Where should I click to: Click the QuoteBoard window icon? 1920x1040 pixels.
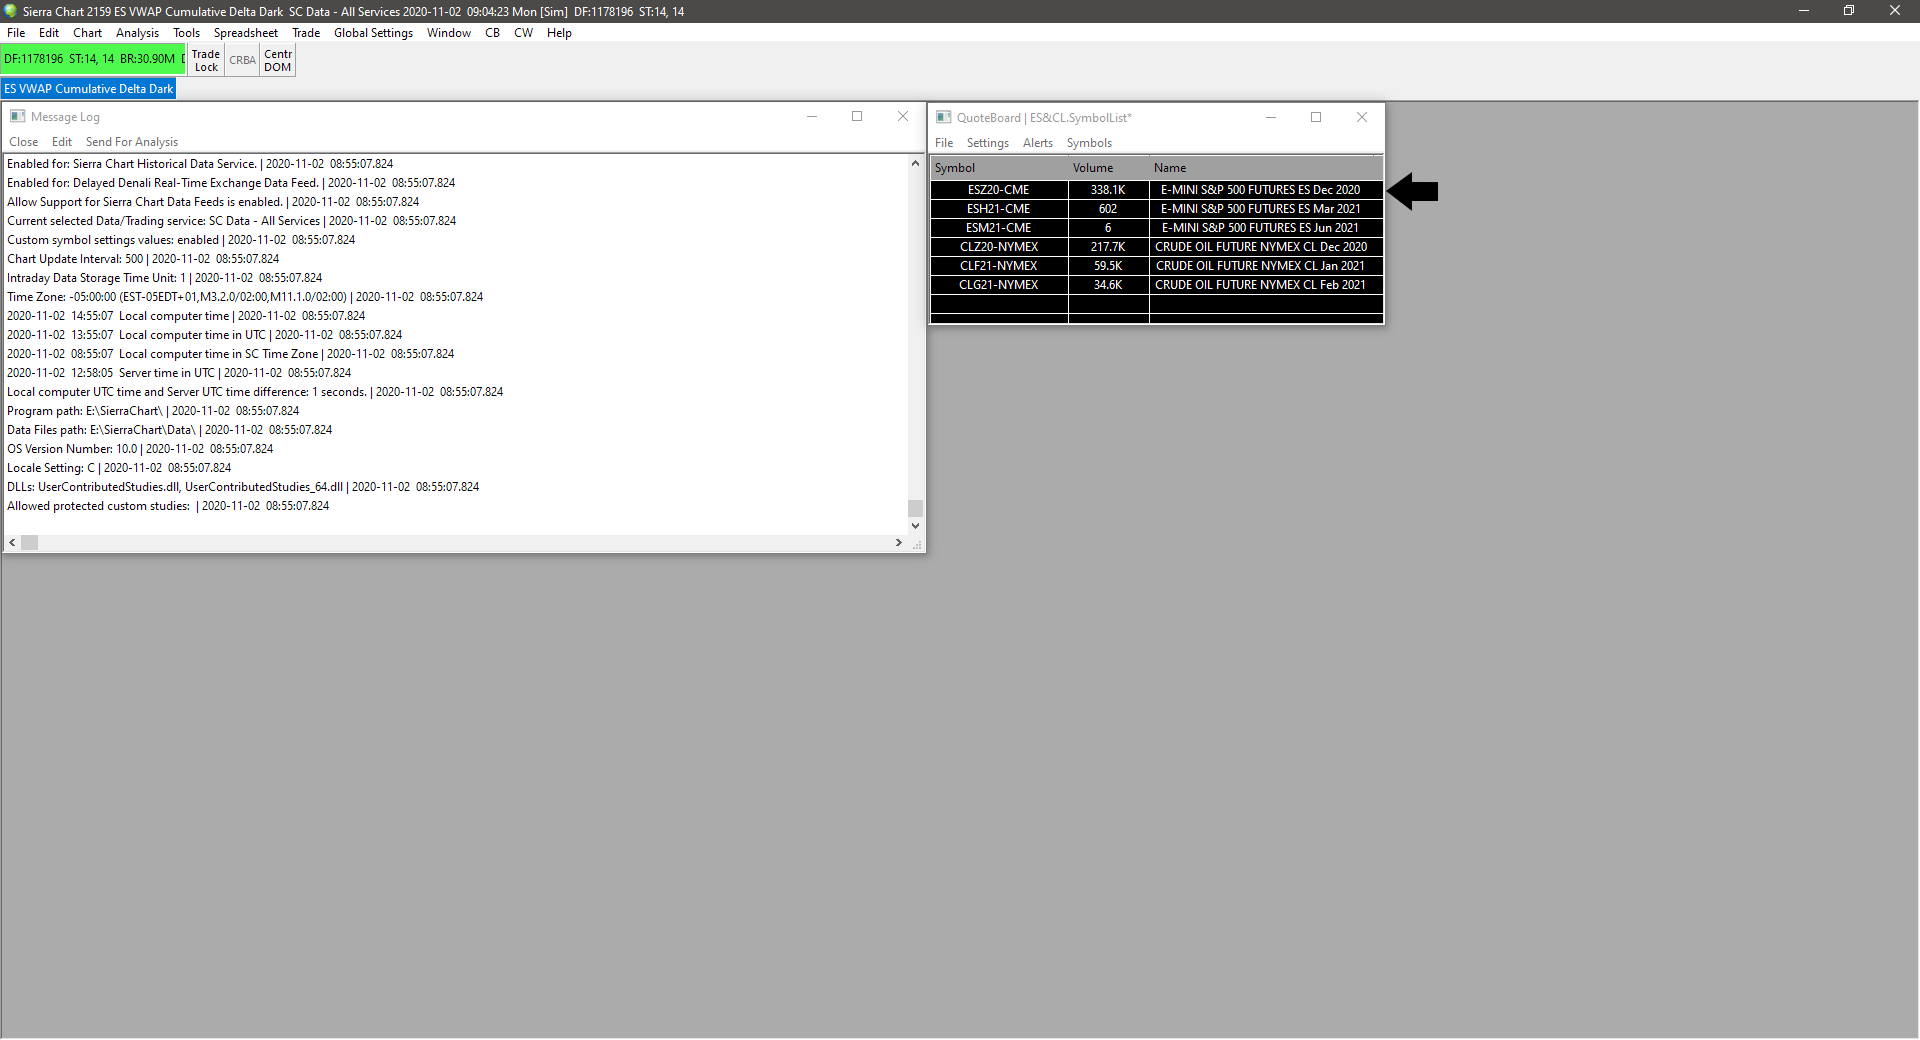pyautogui.click(x=943, y=118)
